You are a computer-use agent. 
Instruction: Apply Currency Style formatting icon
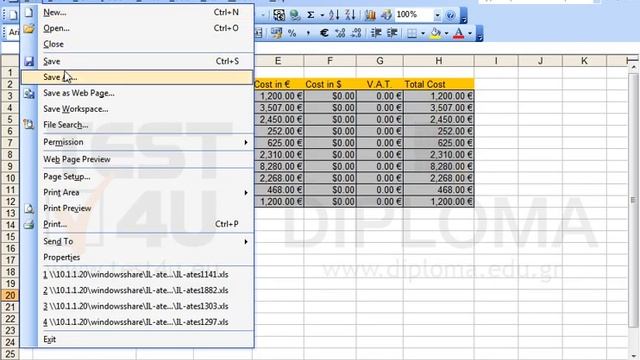pyautogui.click(x=276, y=33)
